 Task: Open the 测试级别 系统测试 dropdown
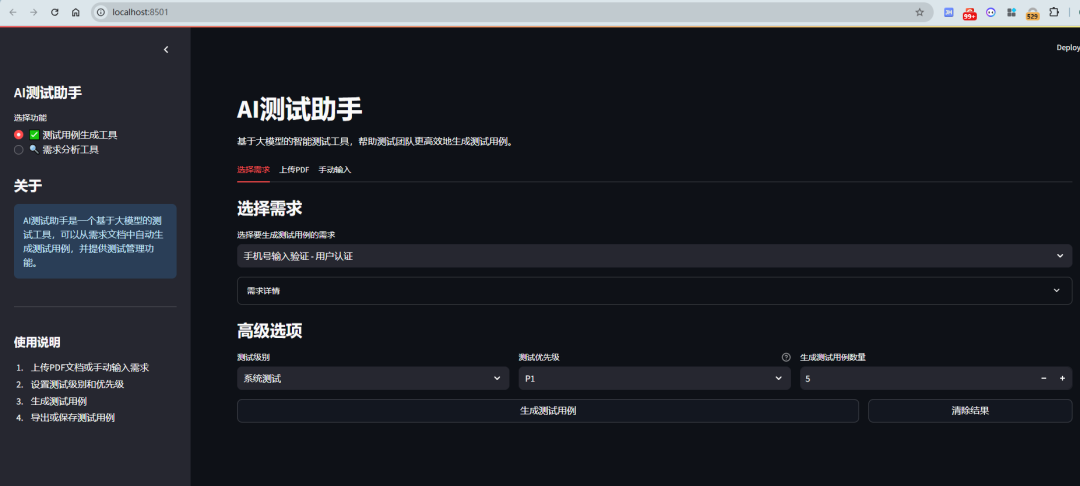coord(373,378)
